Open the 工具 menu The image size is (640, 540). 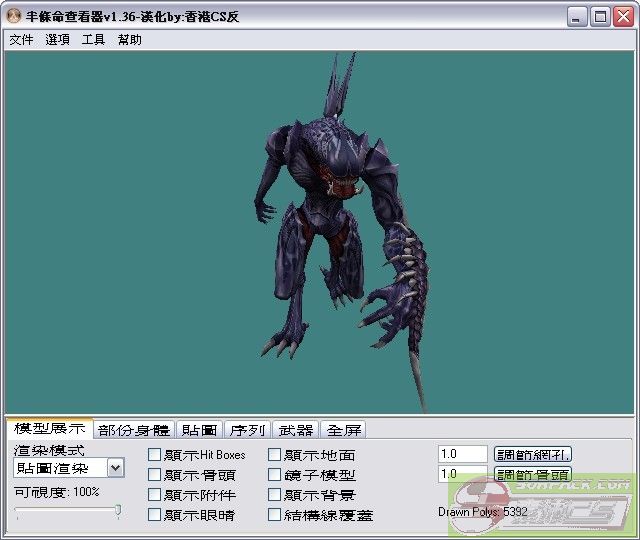pyautogui.click(x=93, y=40)
